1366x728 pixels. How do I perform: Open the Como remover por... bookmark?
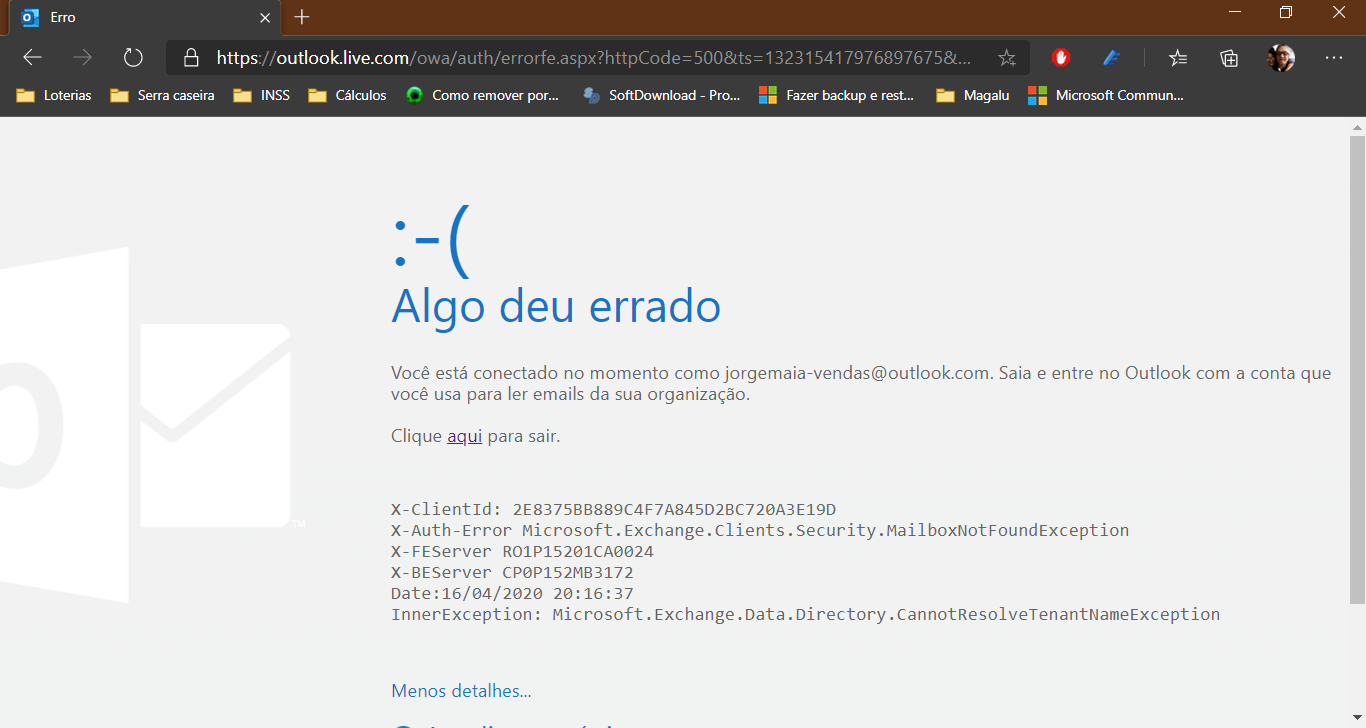click(482, 96)
